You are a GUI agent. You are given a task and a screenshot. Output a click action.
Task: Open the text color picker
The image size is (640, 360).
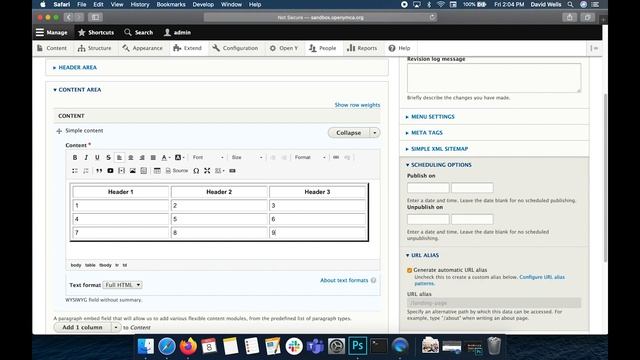click(165, 158)
